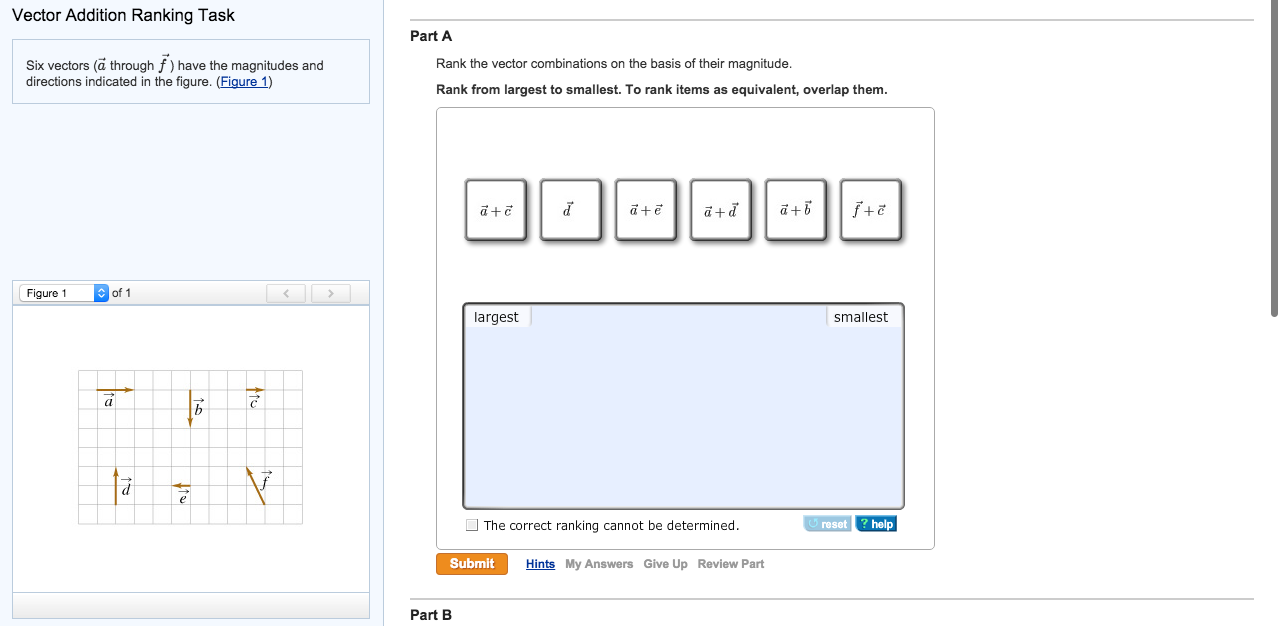Select the a+c vector combination tile
This screenshot has width=1279, height=626.
(495, 210)
